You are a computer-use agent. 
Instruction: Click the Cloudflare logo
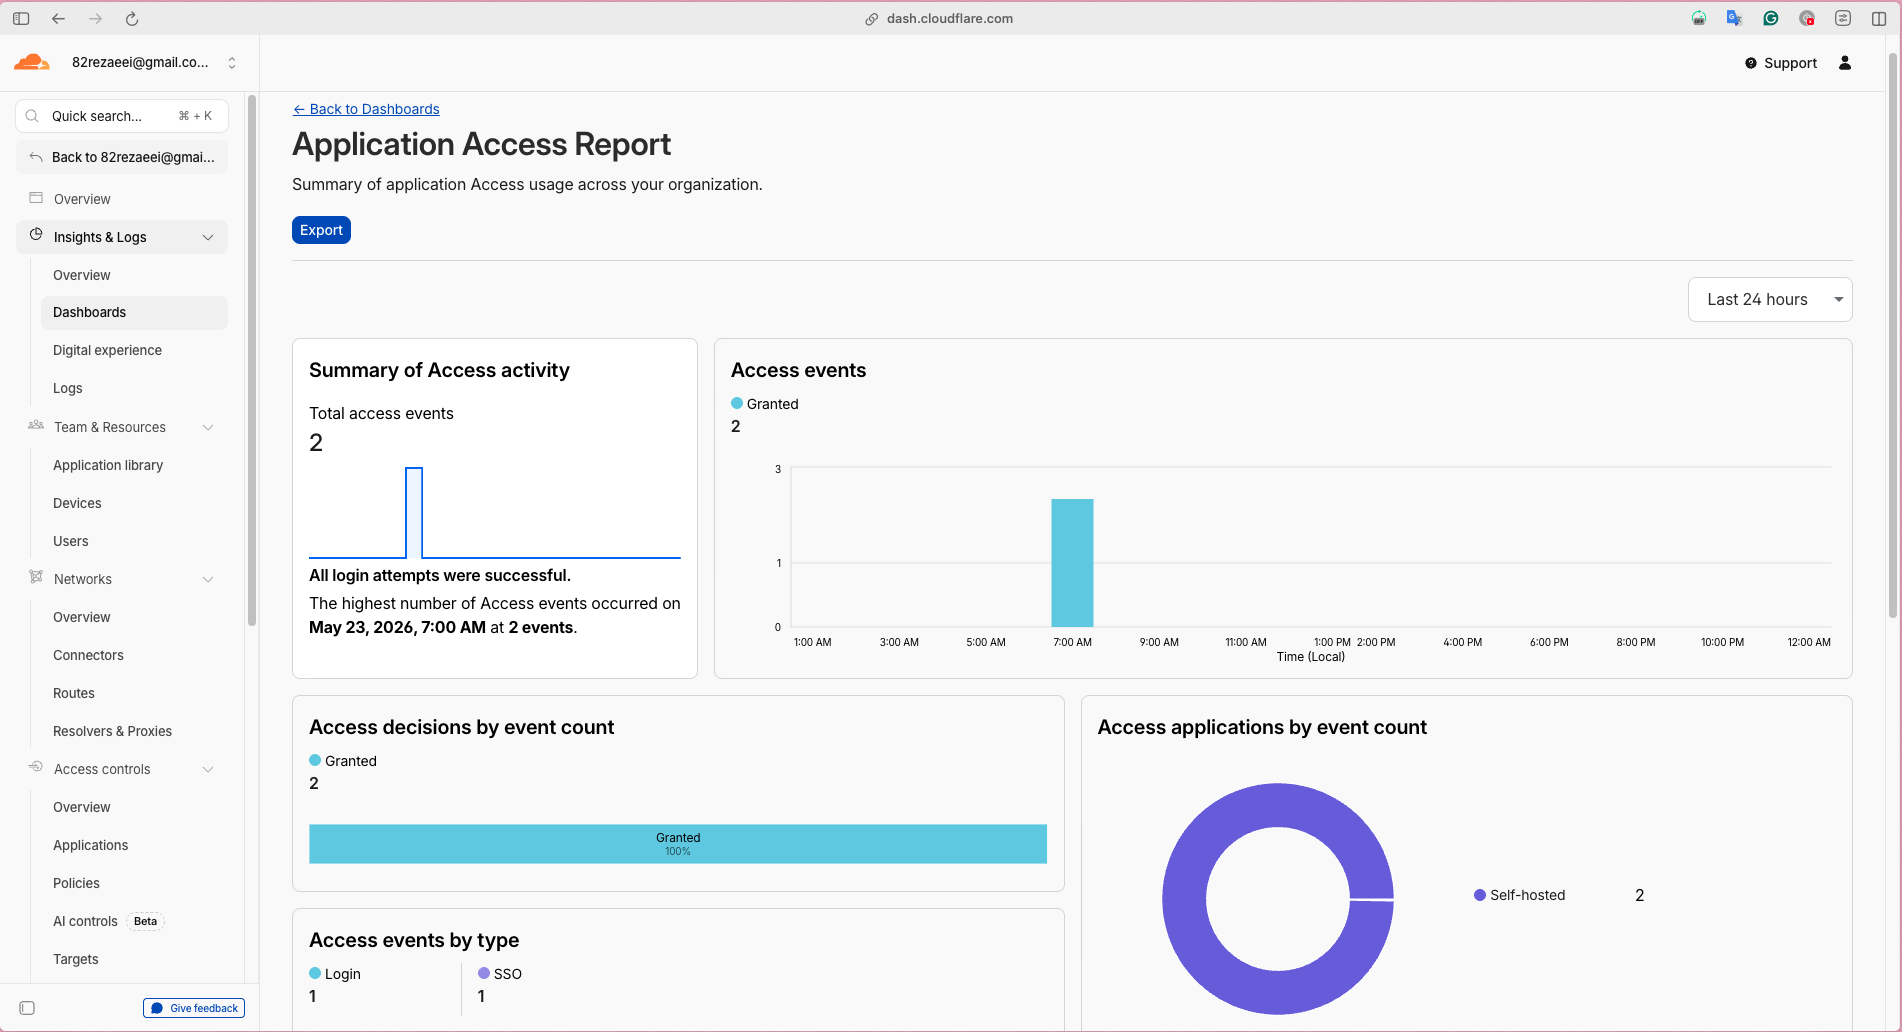click(x=32, y=62)
